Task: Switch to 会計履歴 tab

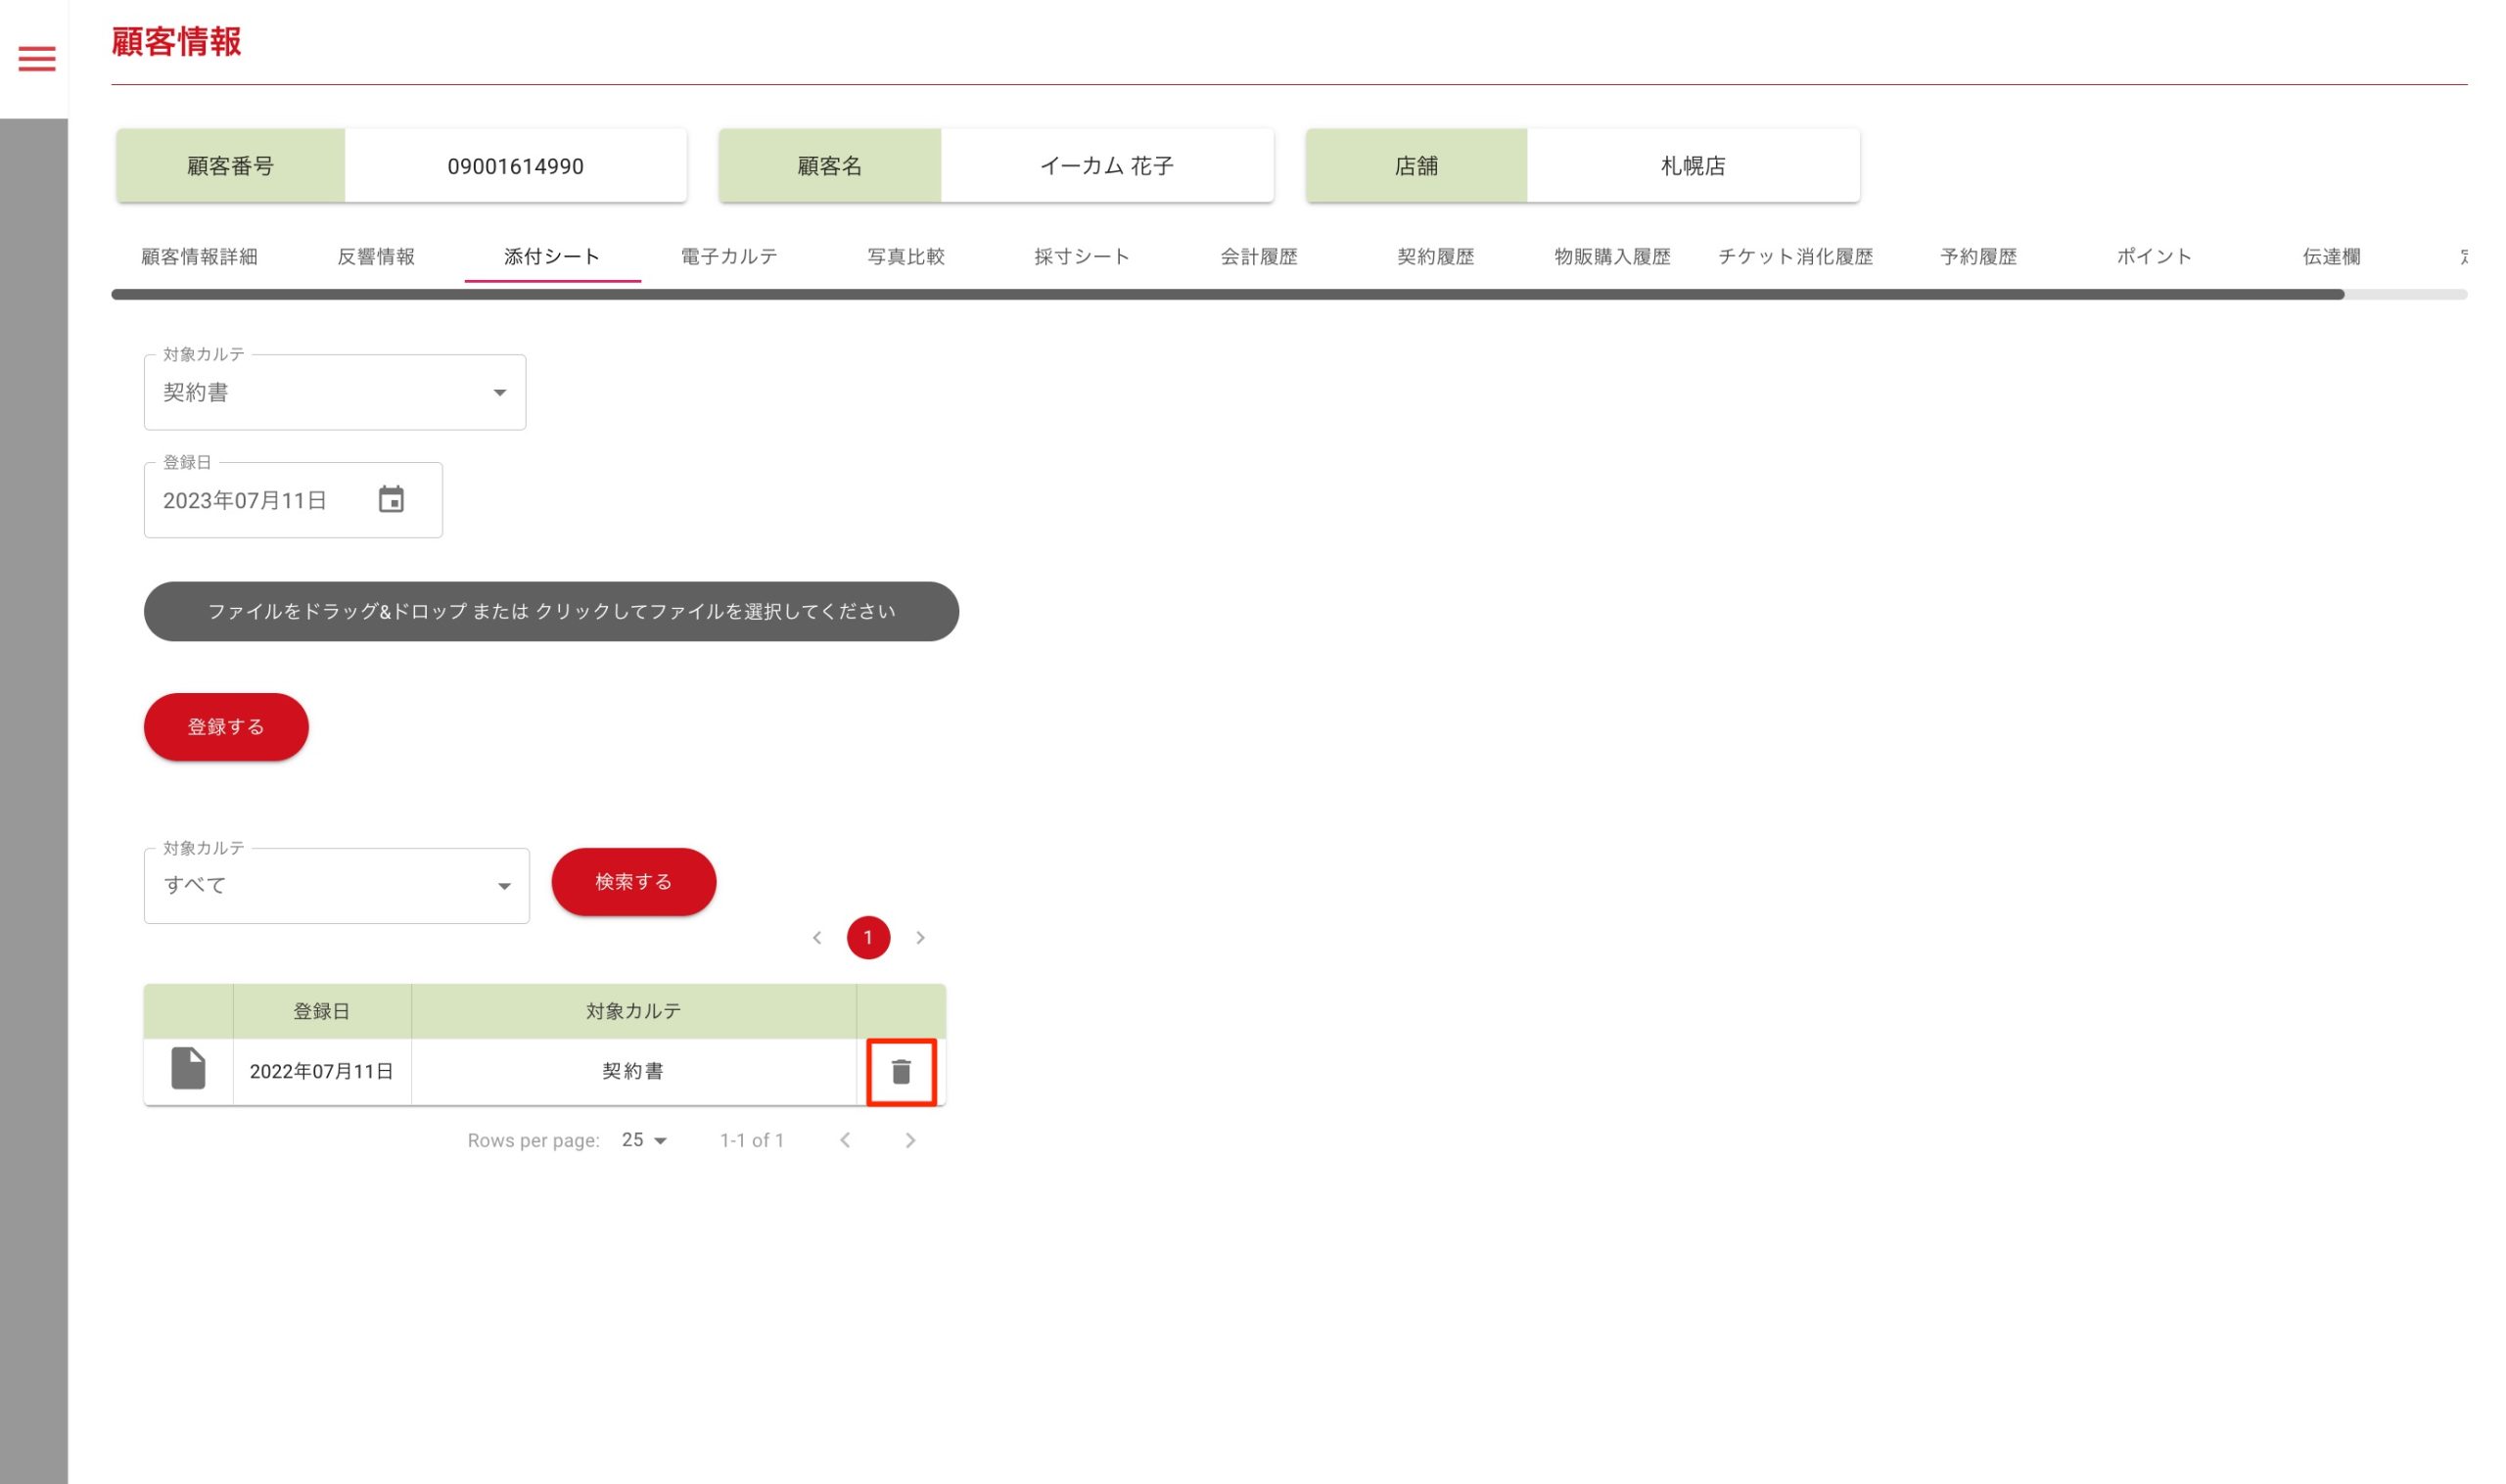Action: 1258,257
